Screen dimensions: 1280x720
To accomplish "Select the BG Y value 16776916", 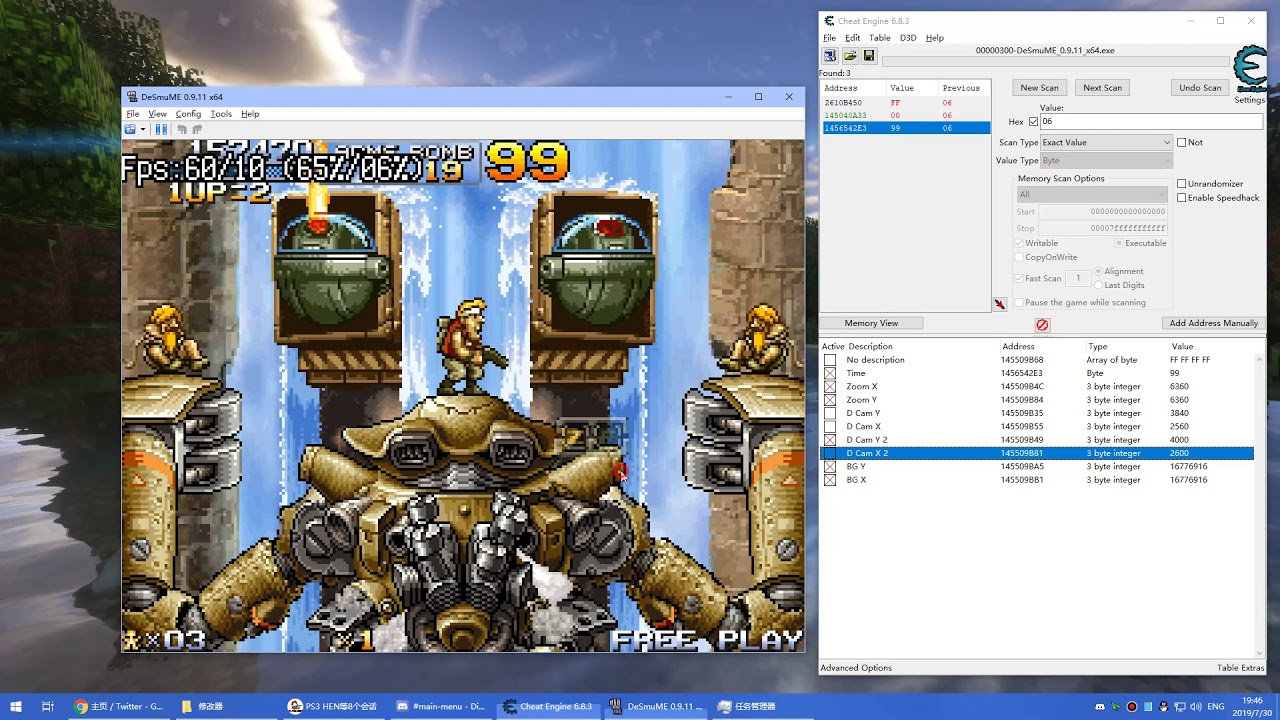I will 1188,467.
